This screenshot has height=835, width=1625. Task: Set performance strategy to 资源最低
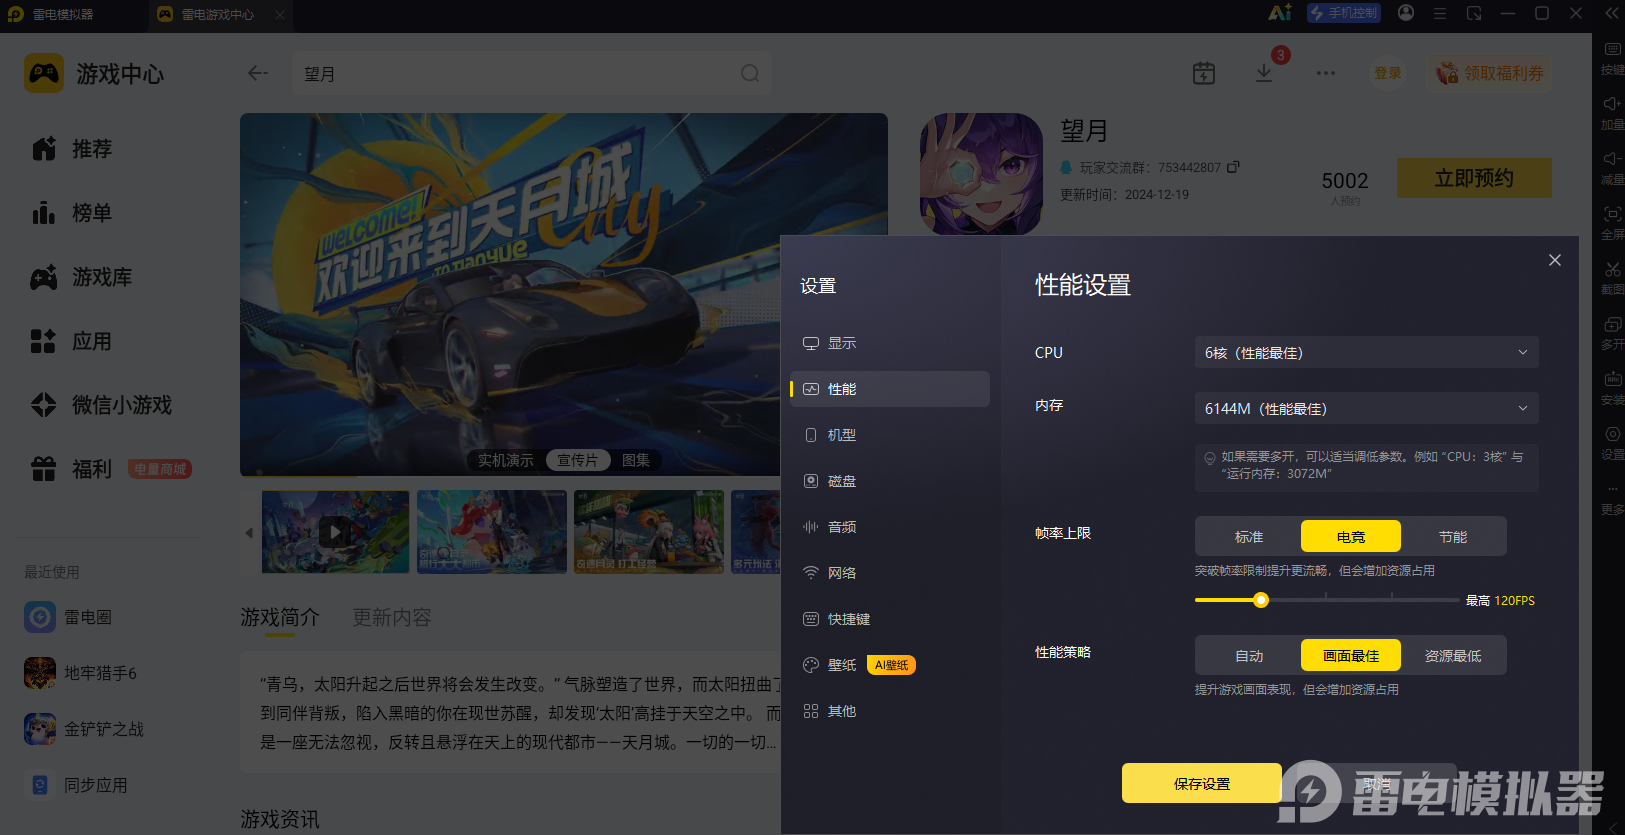point(1453,656)
